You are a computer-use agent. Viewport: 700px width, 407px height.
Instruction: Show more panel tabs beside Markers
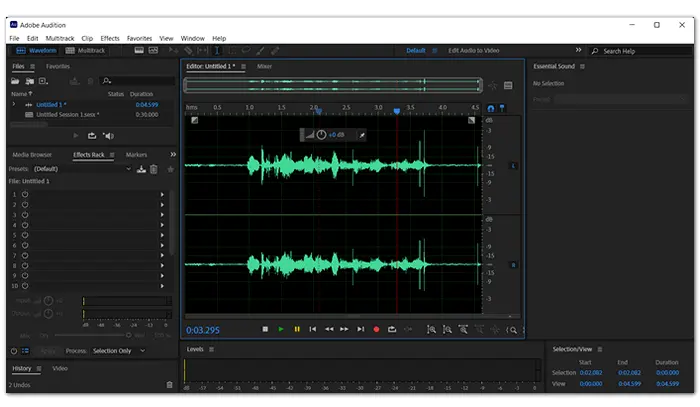[x=173, y=154]
